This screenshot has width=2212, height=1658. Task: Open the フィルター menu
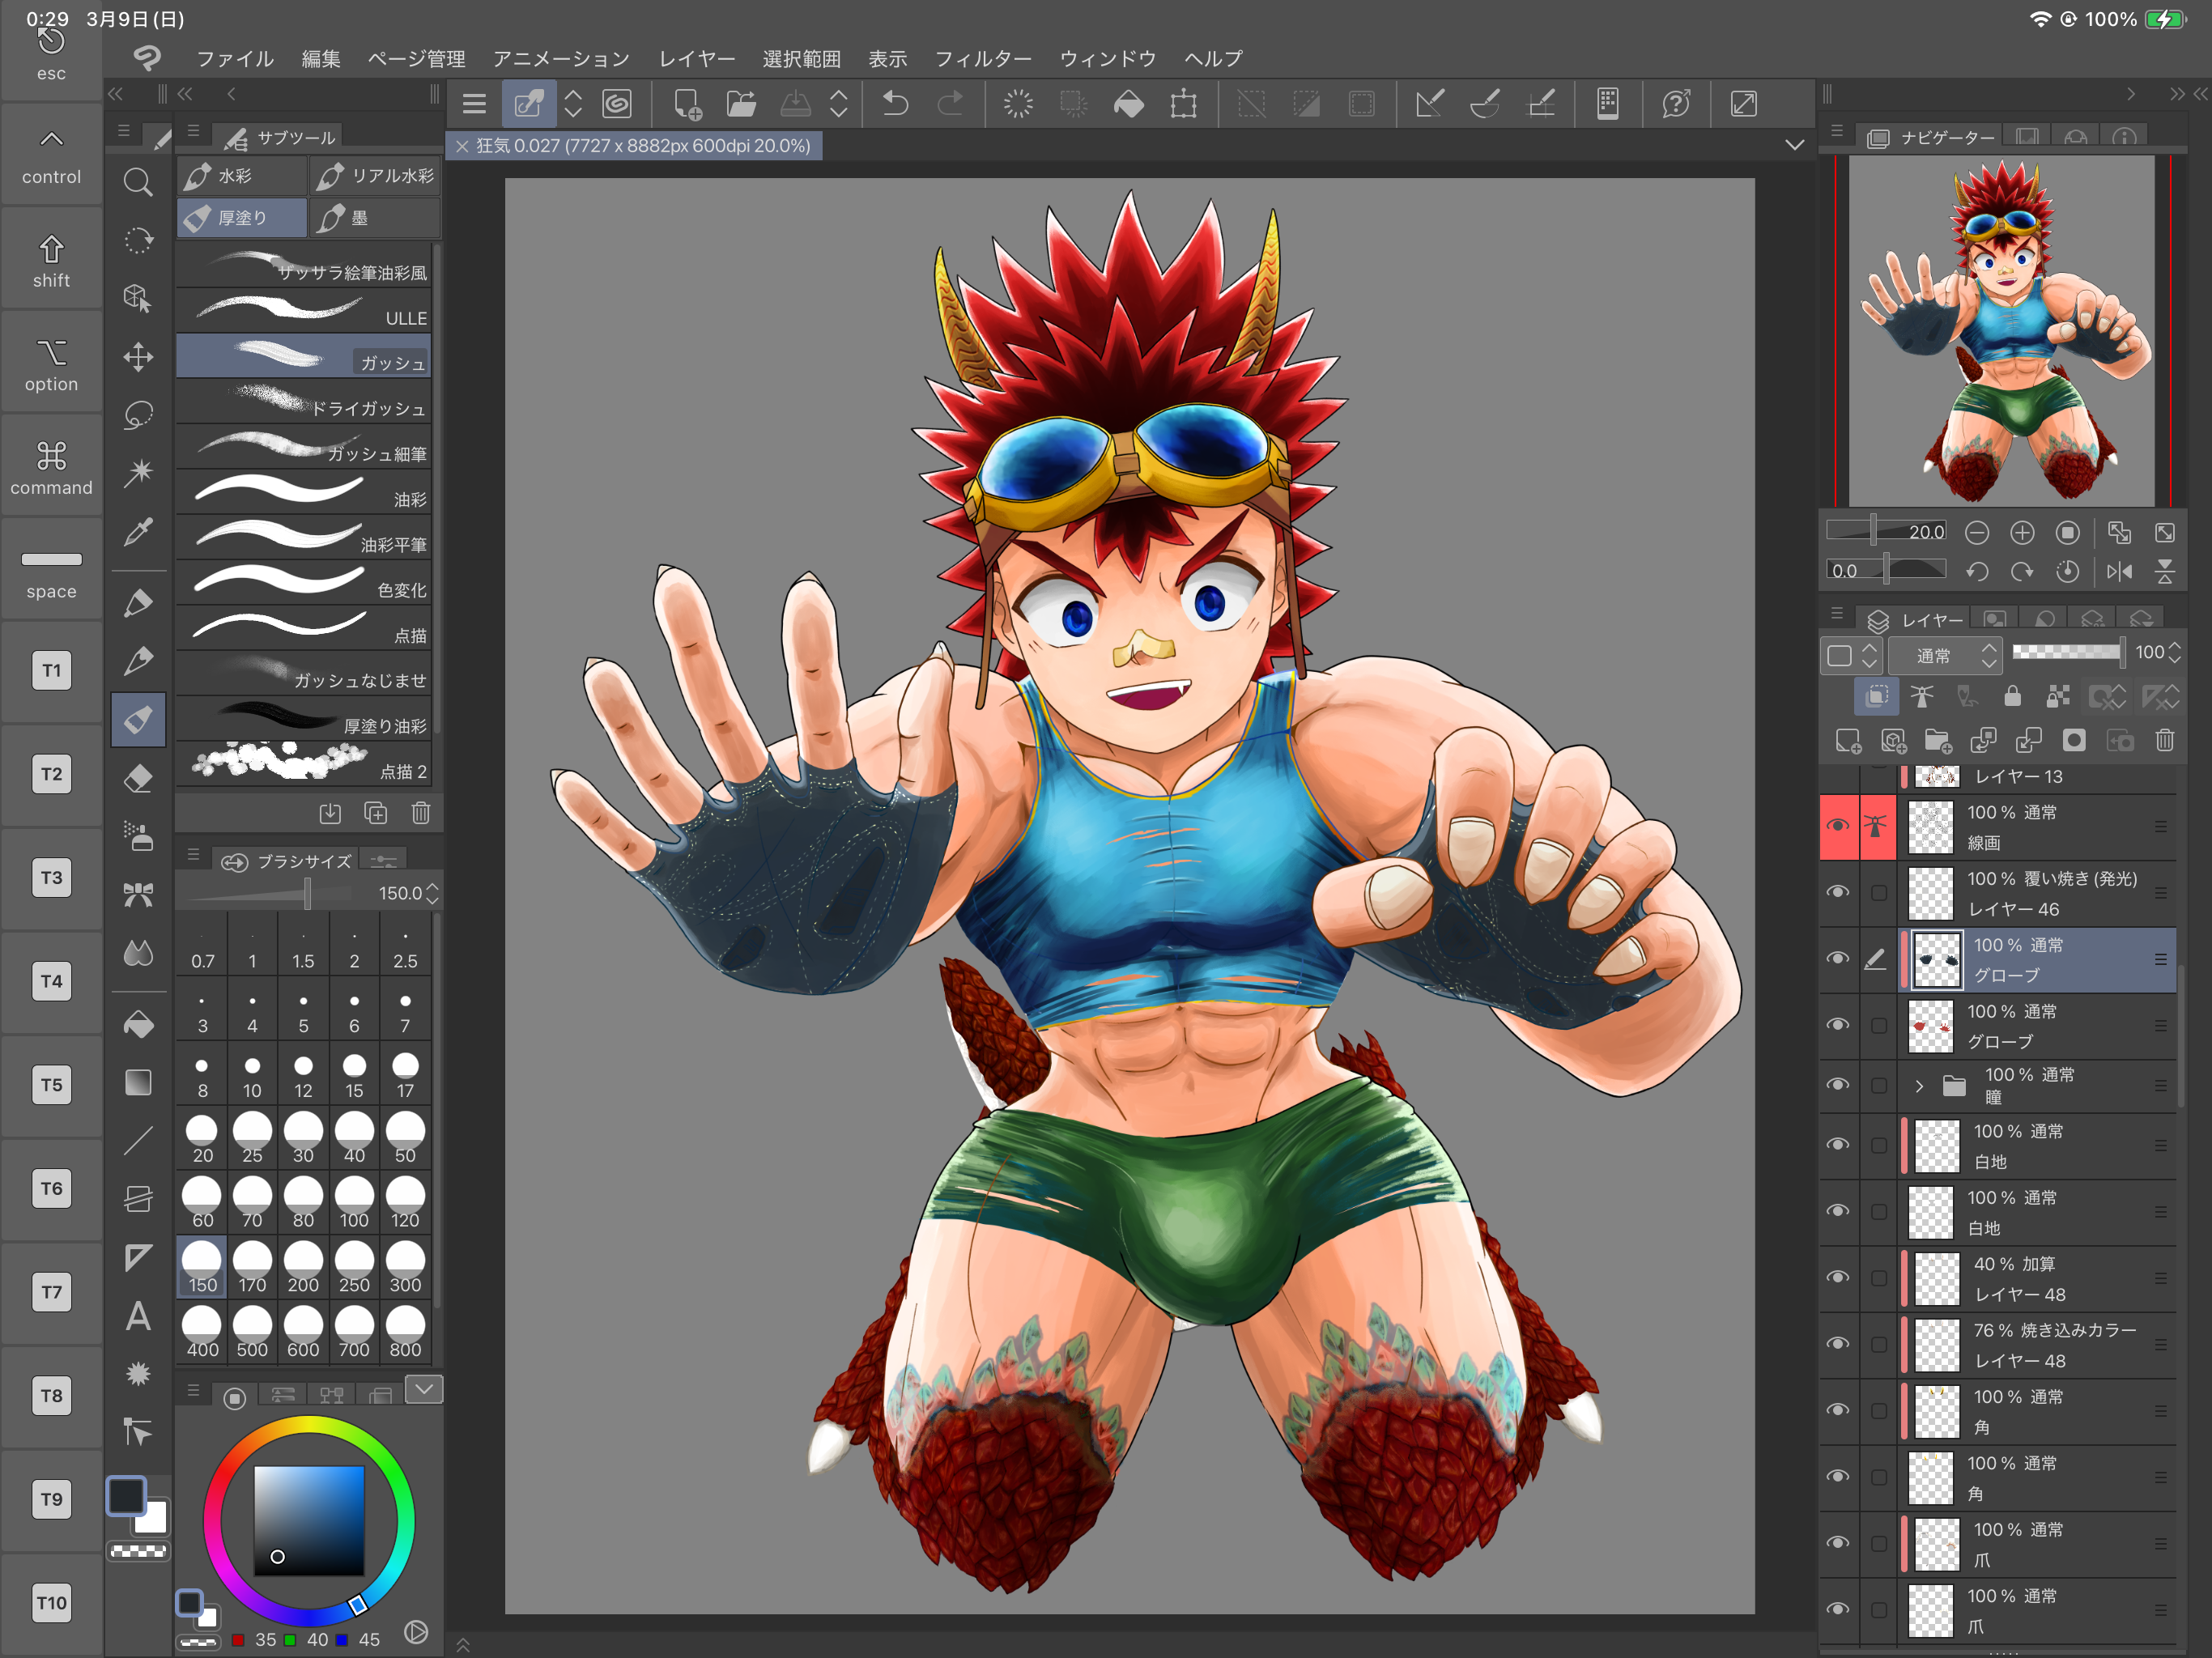click(982, 59)
